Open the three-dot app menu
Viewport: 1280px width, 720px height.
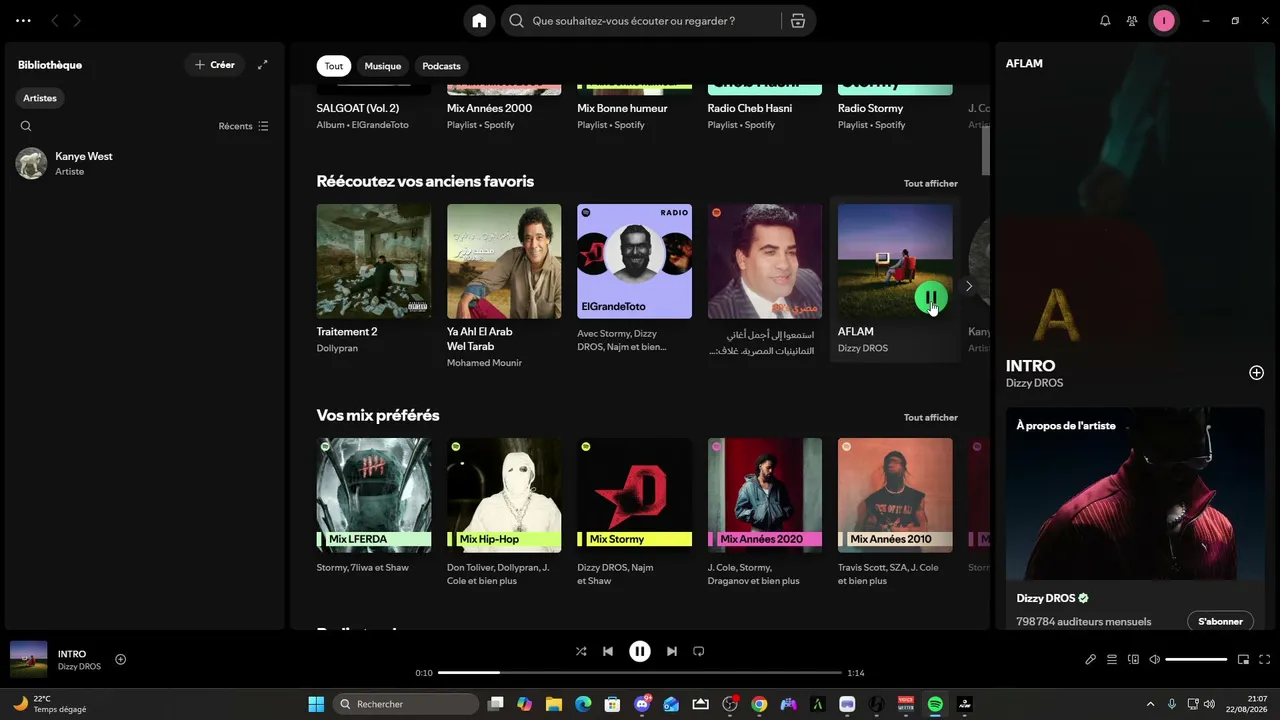tap(24, 21)
